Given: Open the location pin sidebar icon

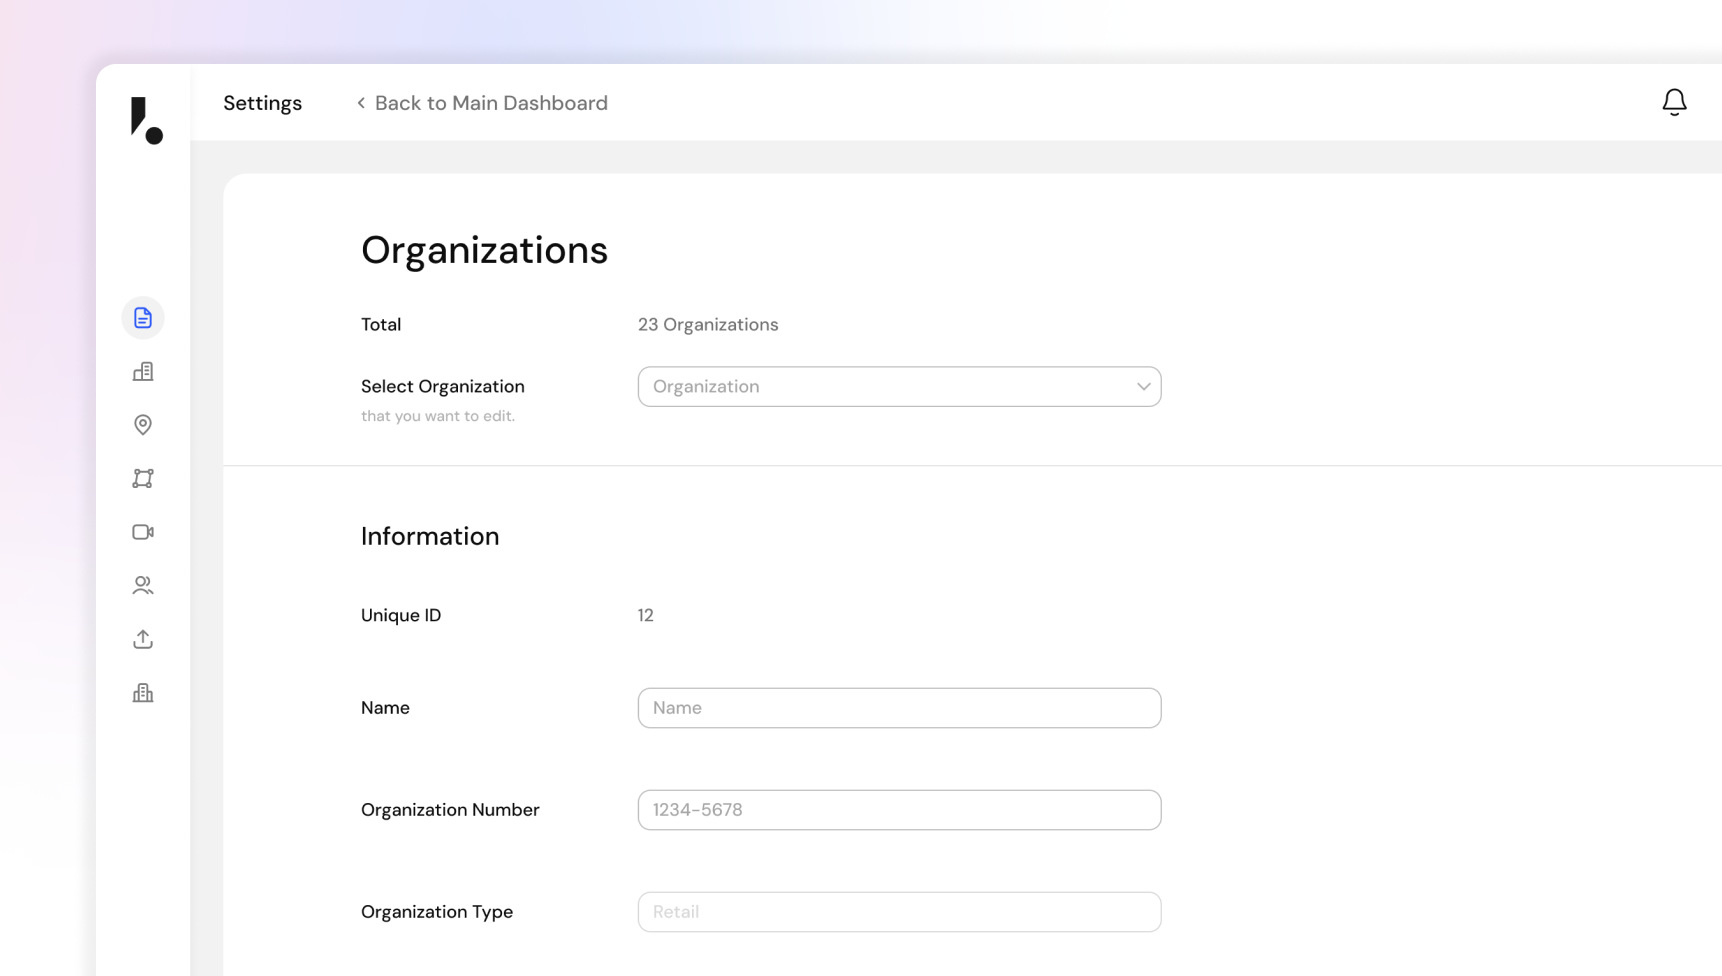Looking at the screenshot, I should coord(143,425).
